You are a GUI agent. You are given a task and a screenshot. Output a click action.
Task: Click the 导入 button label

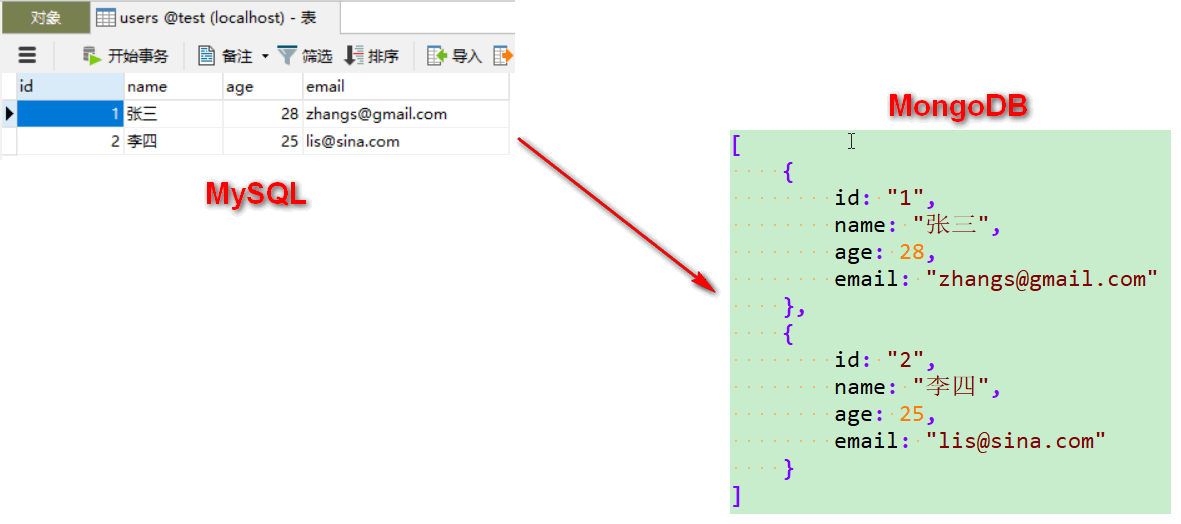[466, 56]
